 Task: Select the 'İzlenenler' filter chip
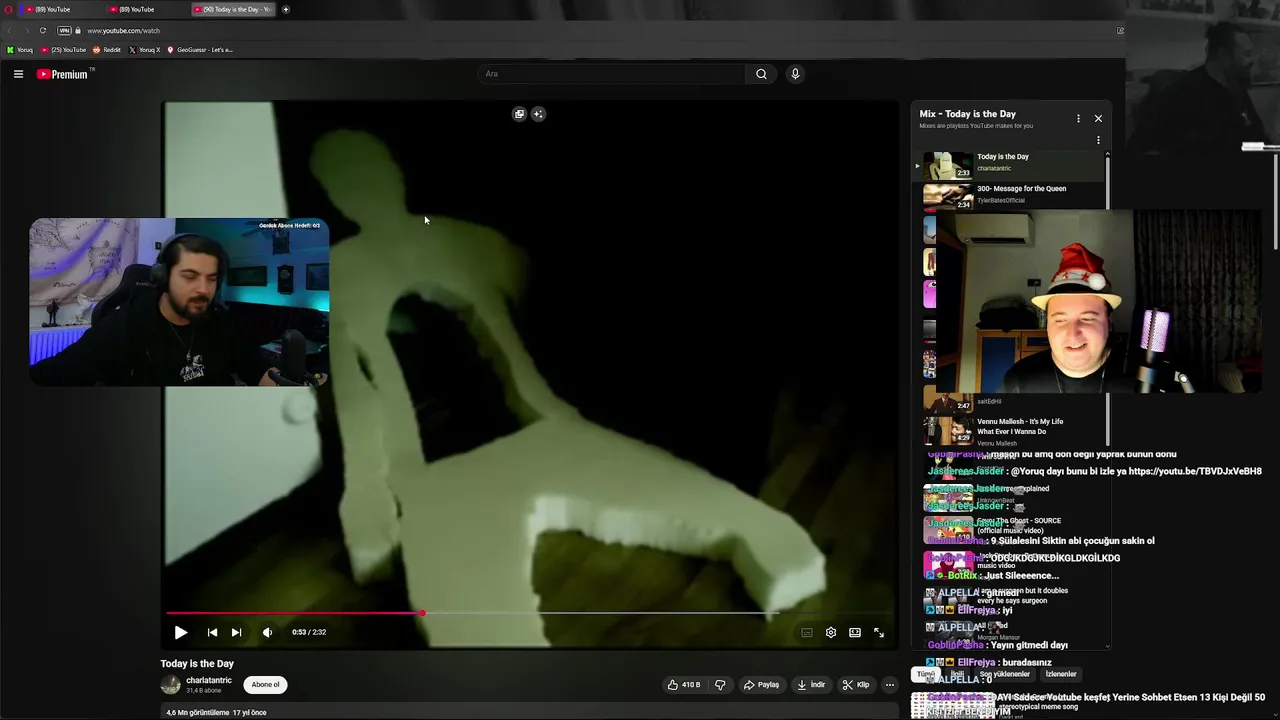click(1060, 674)
